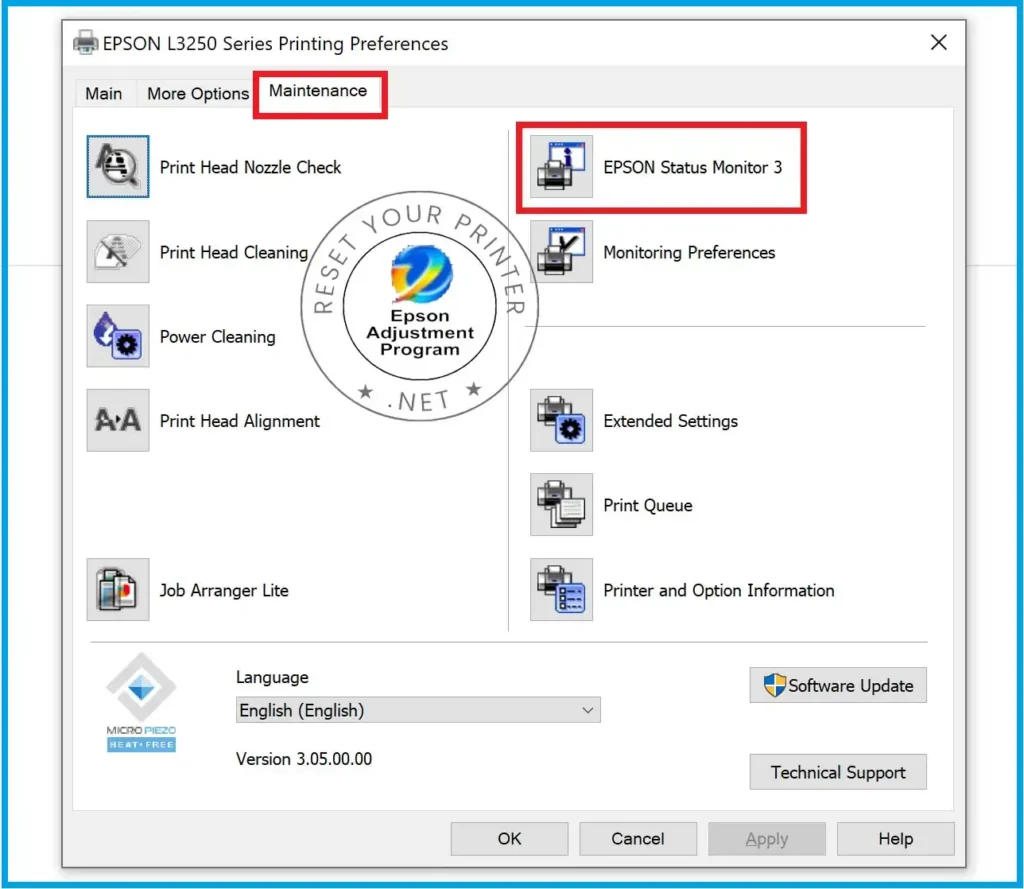Click the Software Update button
The image size is (1024, 889).
(x=838, y=685)
